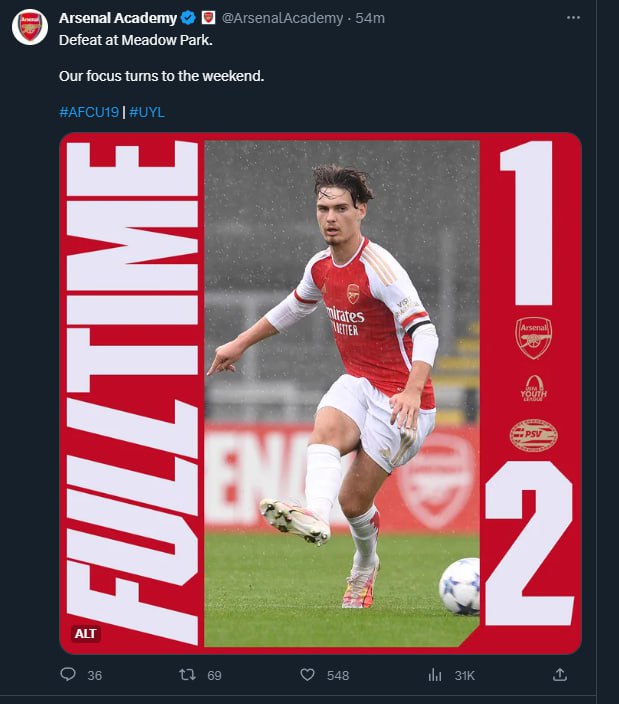The image size is (619, 704).
Task: Open tweet permalink via 54m timestamp
Action: click(x=371, y=18)
